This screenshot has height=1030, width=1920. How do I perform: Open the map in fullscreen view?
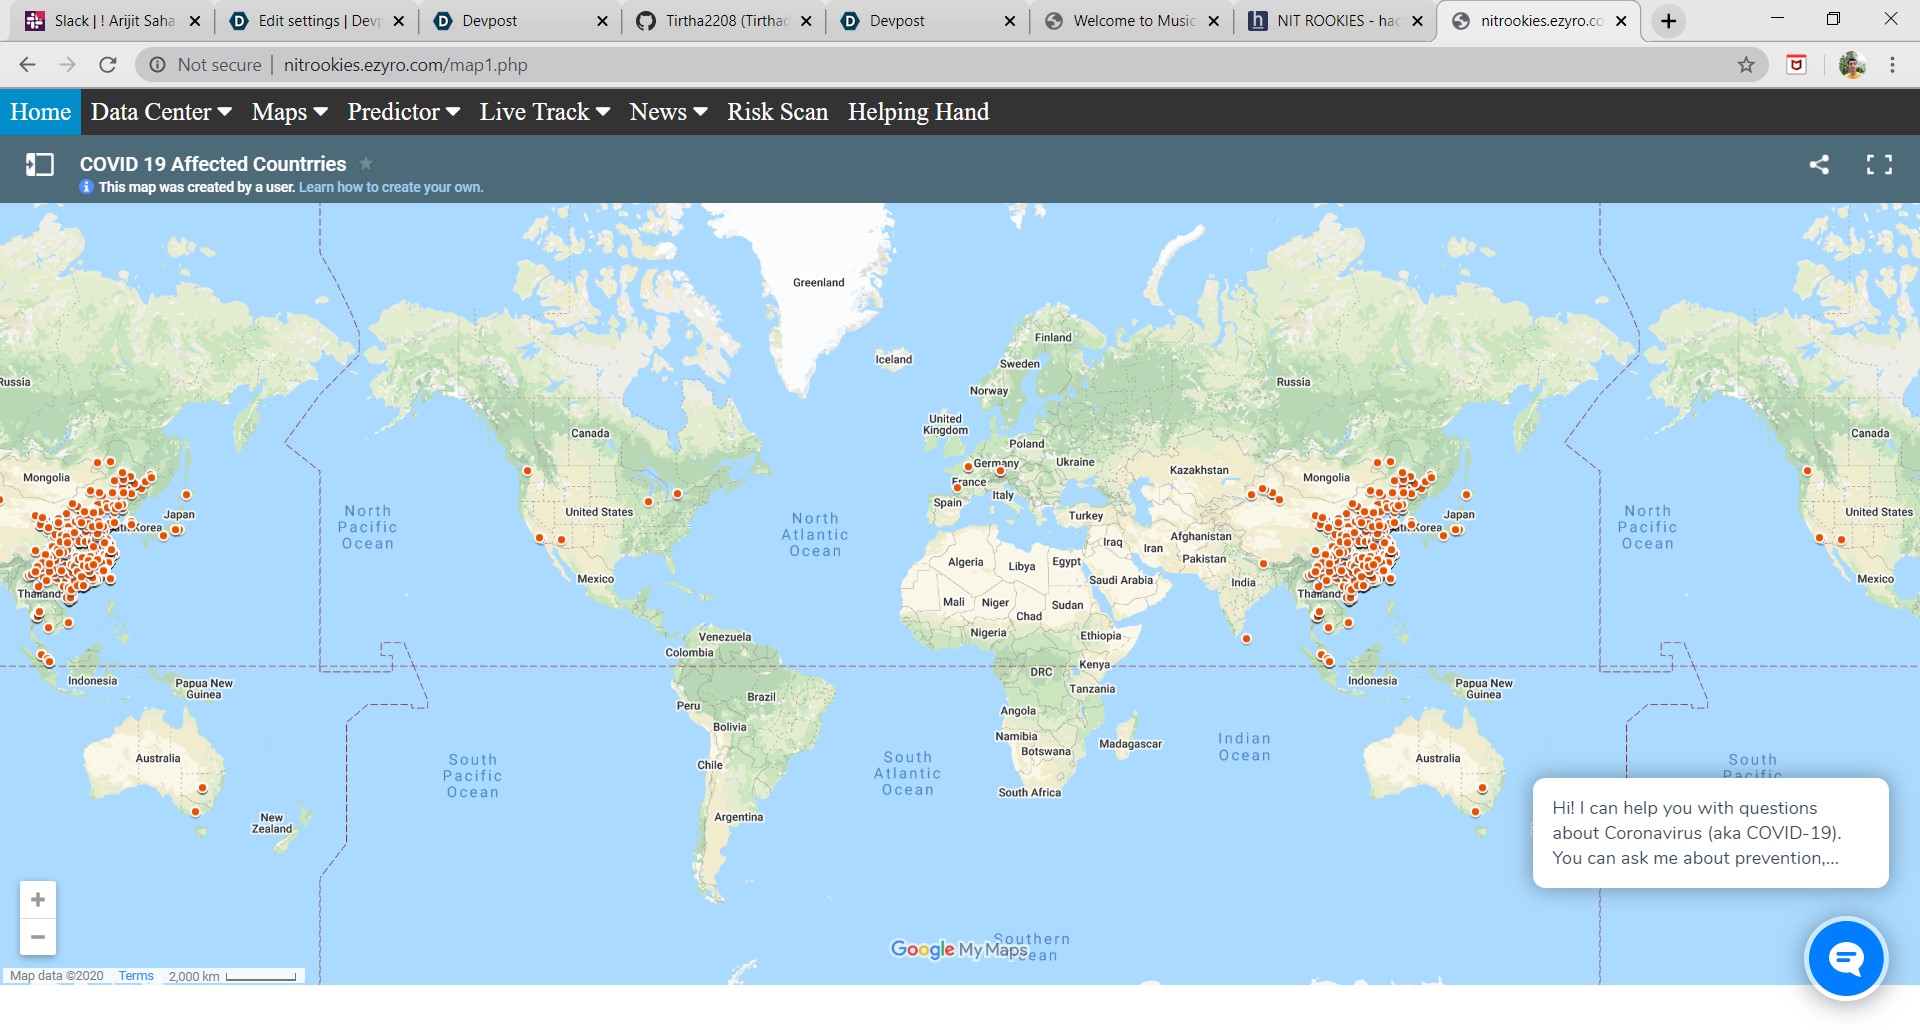coord(1879,165)
